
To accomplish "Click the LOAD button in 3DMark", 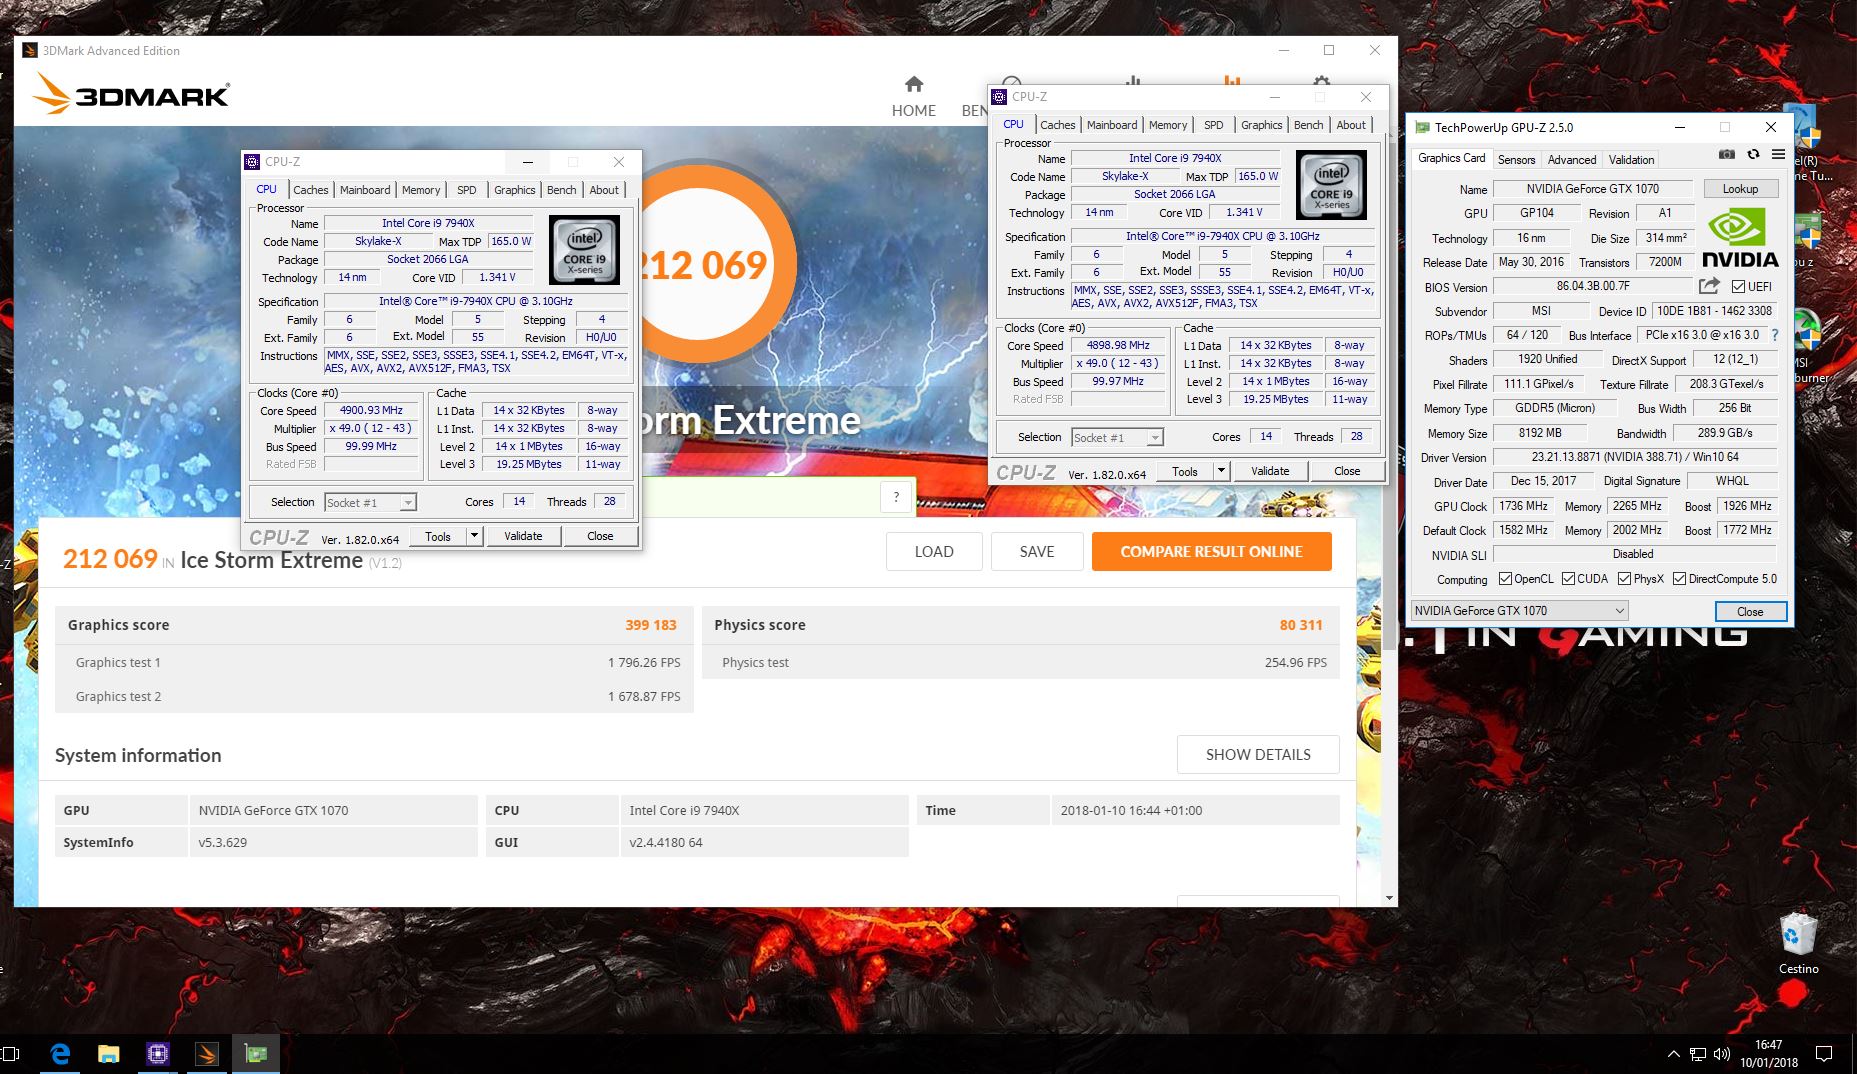I will click(934, 551).
